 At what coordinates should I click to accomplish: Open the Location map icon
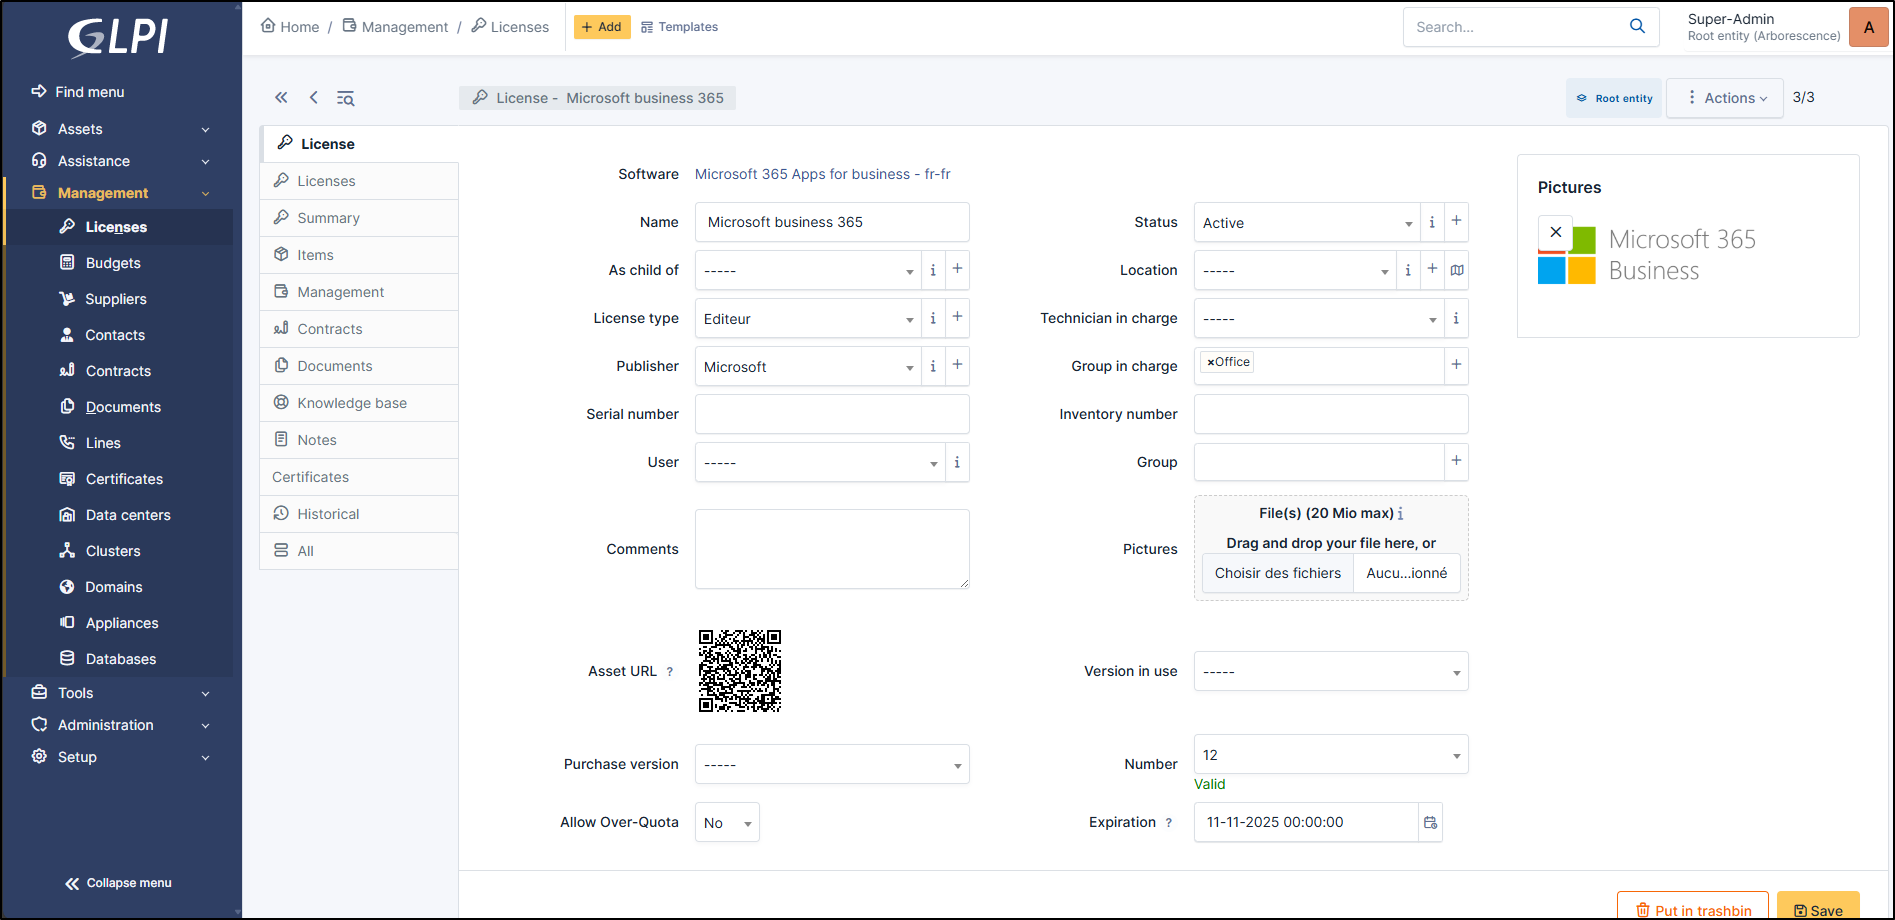coord(1457,270)
